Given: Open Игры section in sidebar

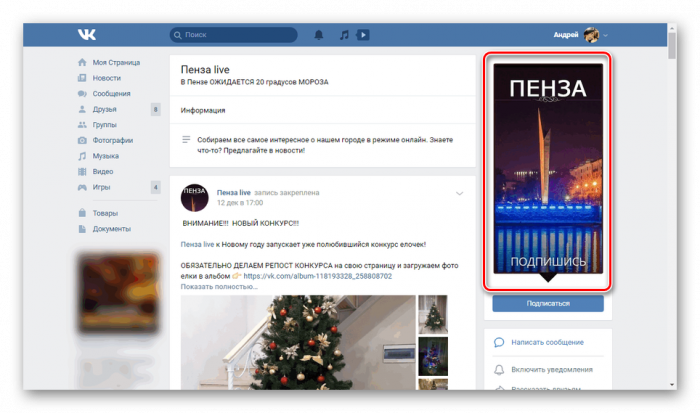Looking at the screenshot, I should pyautogui.click(x=102, y=187).
